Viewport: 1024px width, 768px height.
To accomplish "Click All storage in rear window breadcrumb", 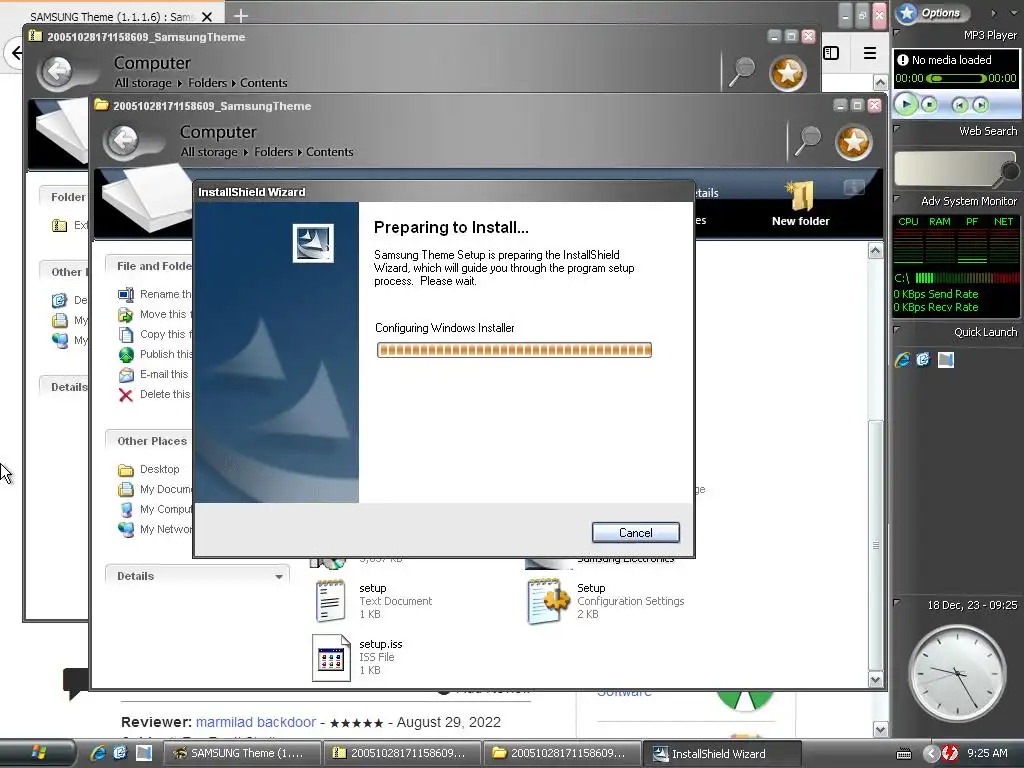I will click(143, 83).
